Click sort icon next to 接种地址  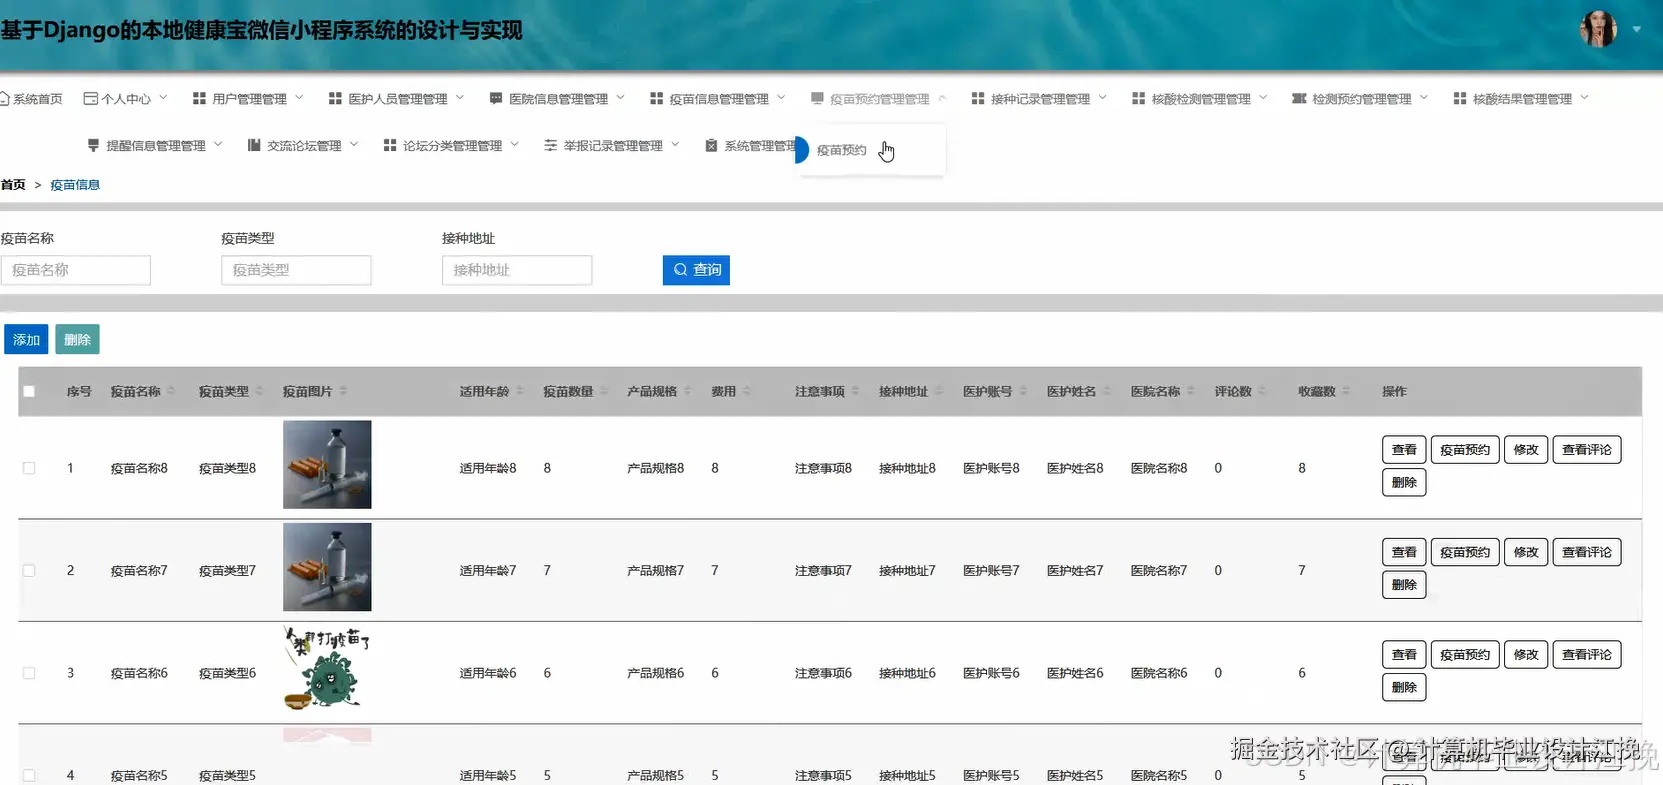tap(940, 391)
